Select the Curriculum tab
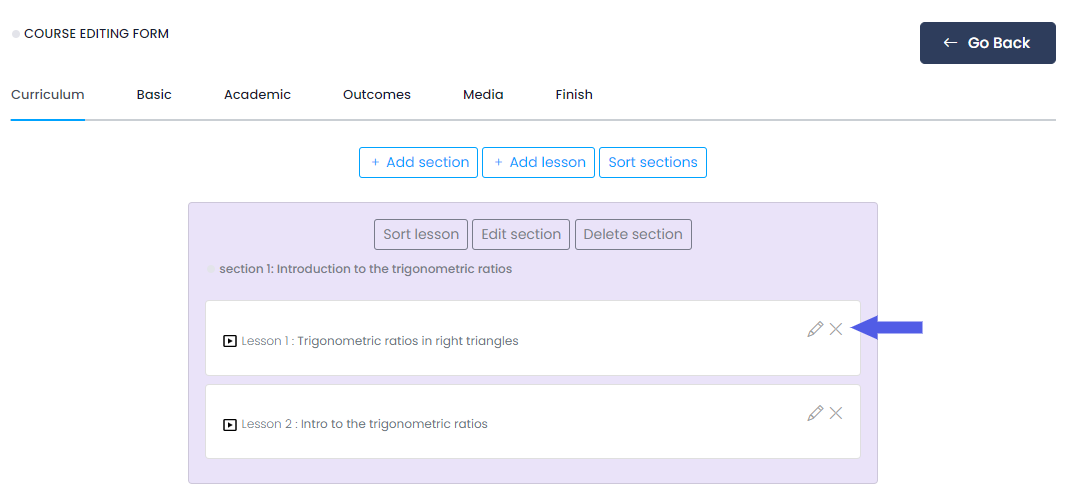Screen dimensions: 1071x489 click(x=48, y=95)
